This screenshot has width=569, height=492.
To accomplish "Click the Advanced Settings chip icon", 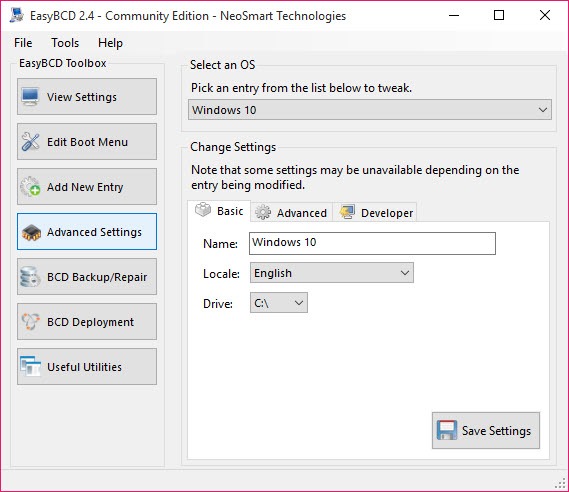I will 31,232.
